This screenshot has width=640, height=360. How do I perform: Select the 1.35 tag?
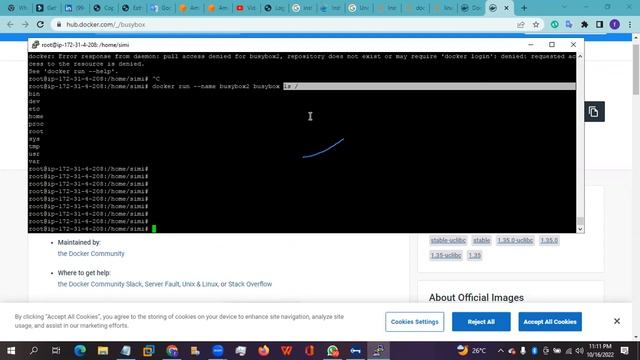[475, 256]
